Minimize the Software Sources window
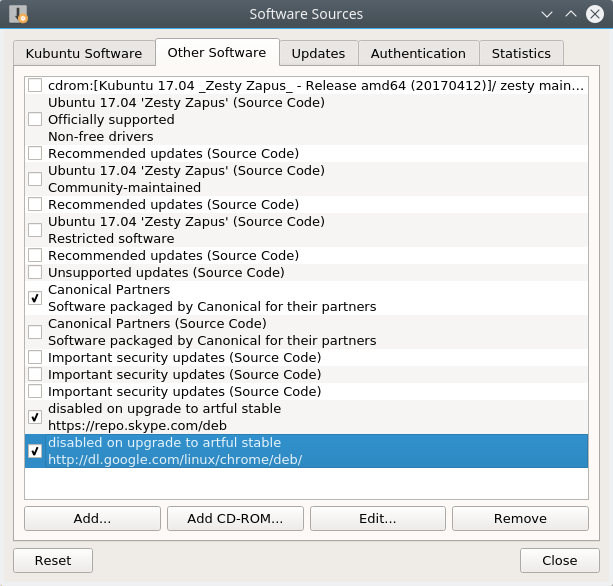Image resolution: width=613 pixels, height=586 pixels. point(547,14)
